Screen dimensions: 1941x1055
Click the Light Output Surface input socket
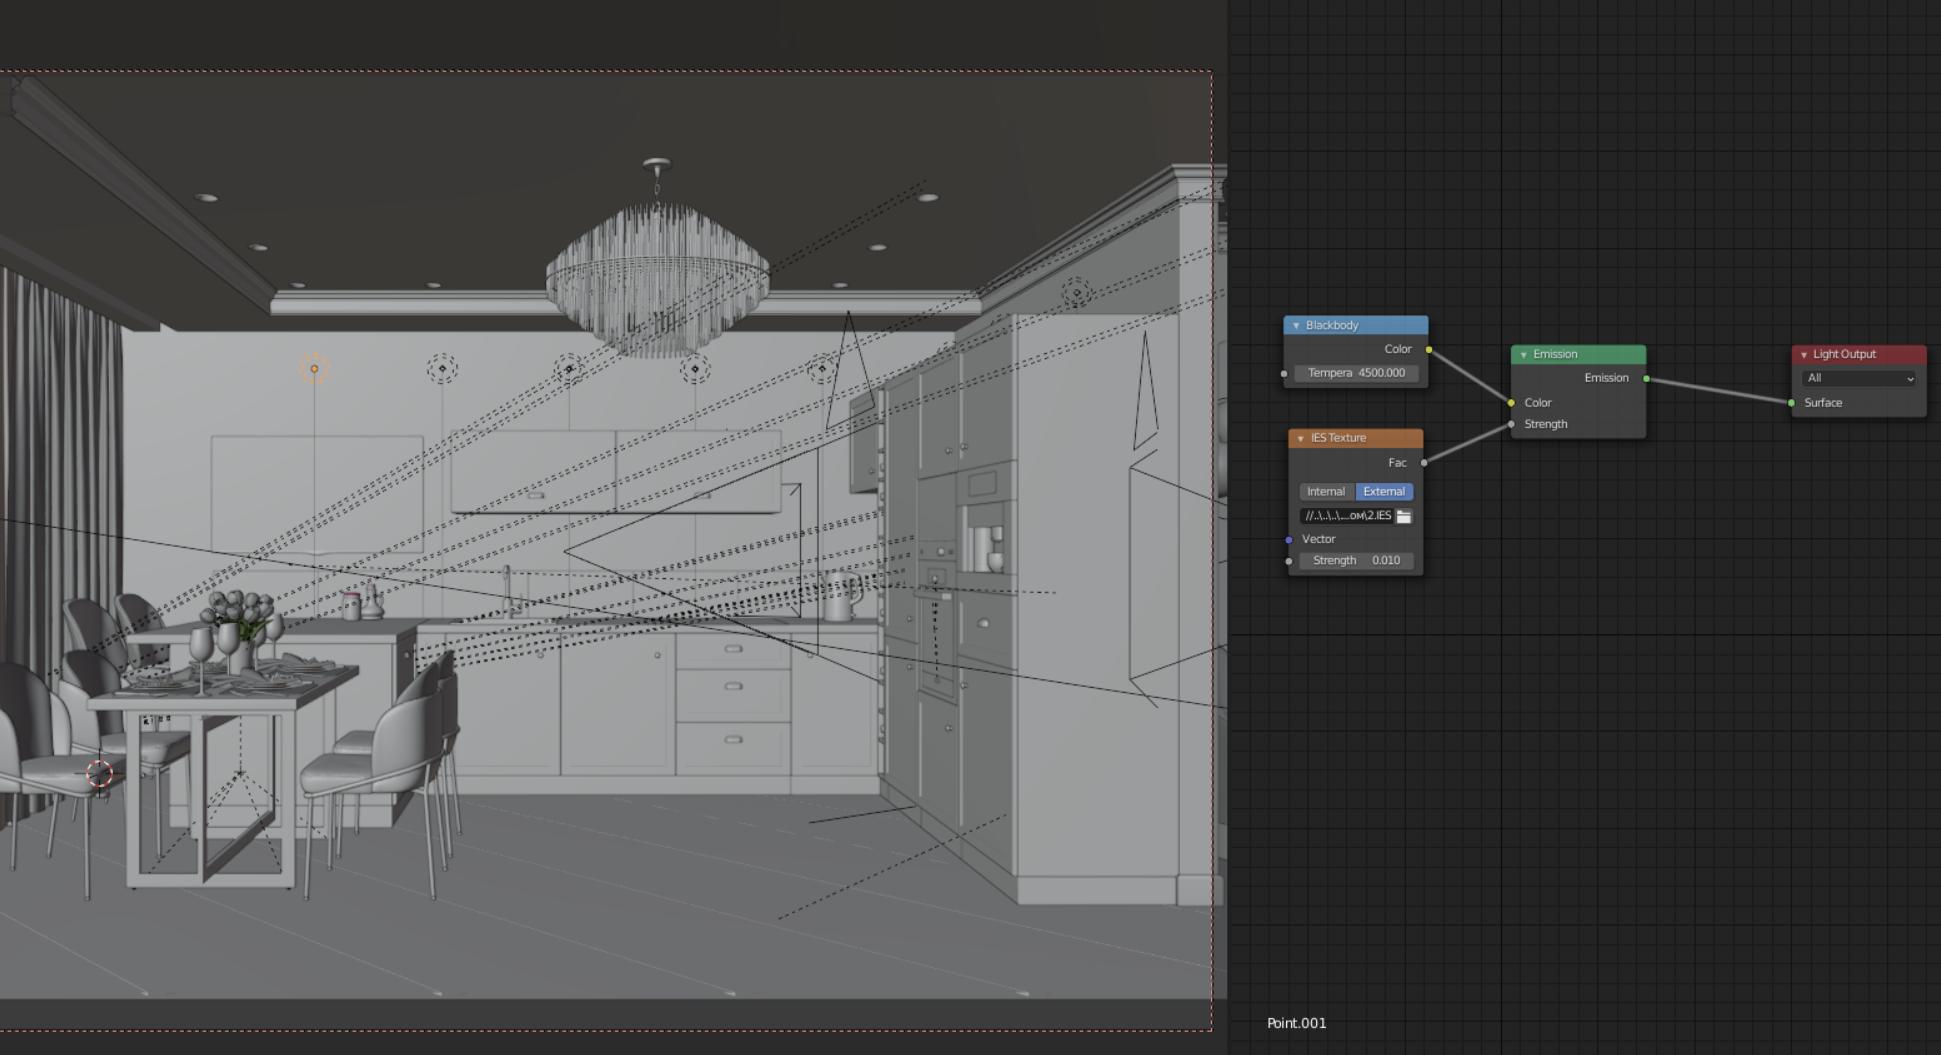coord(1791,403)
